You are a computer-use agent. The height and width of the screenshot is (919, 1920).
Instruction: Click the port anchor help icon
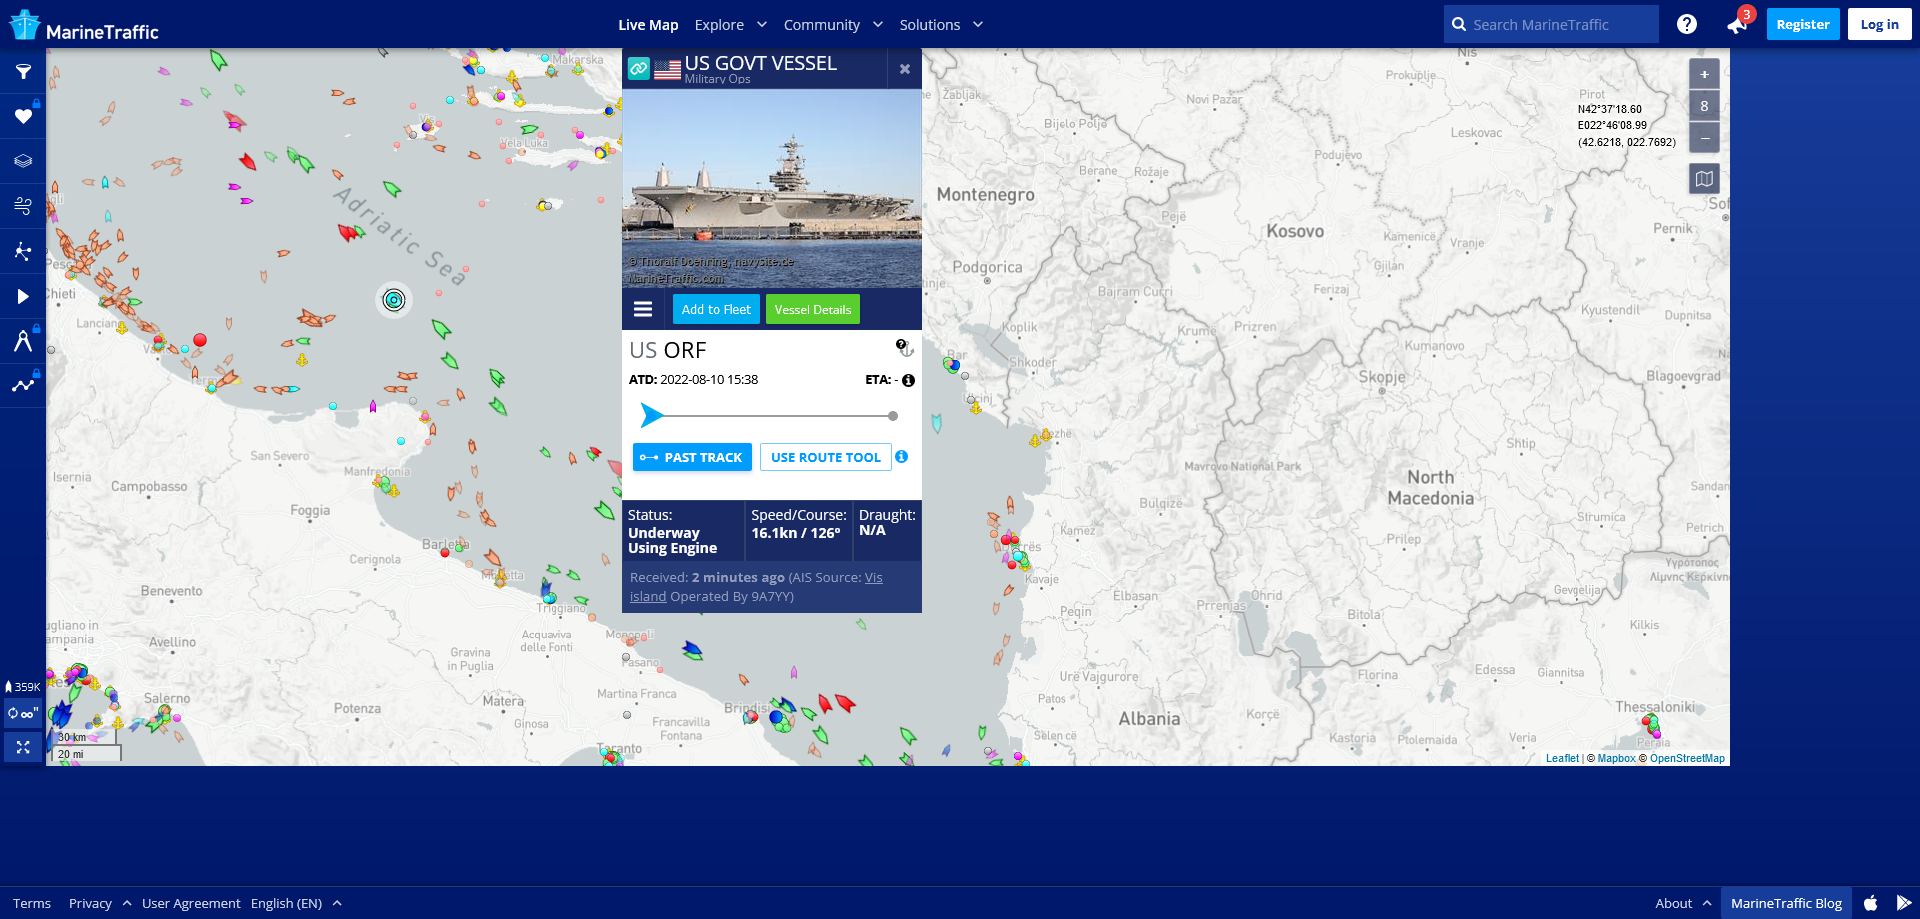[904, 348]
